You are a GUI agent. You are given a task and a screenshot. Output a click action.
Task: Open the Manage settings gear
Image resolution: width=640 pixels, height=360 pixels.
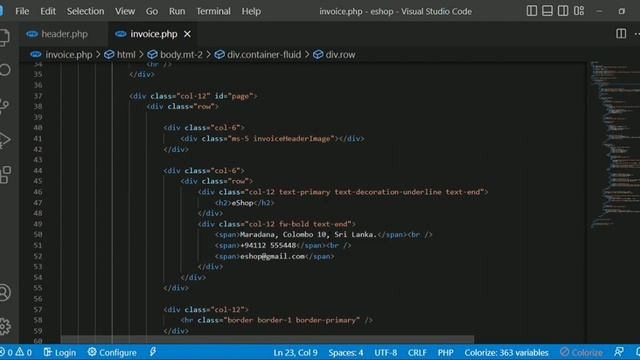5,326
